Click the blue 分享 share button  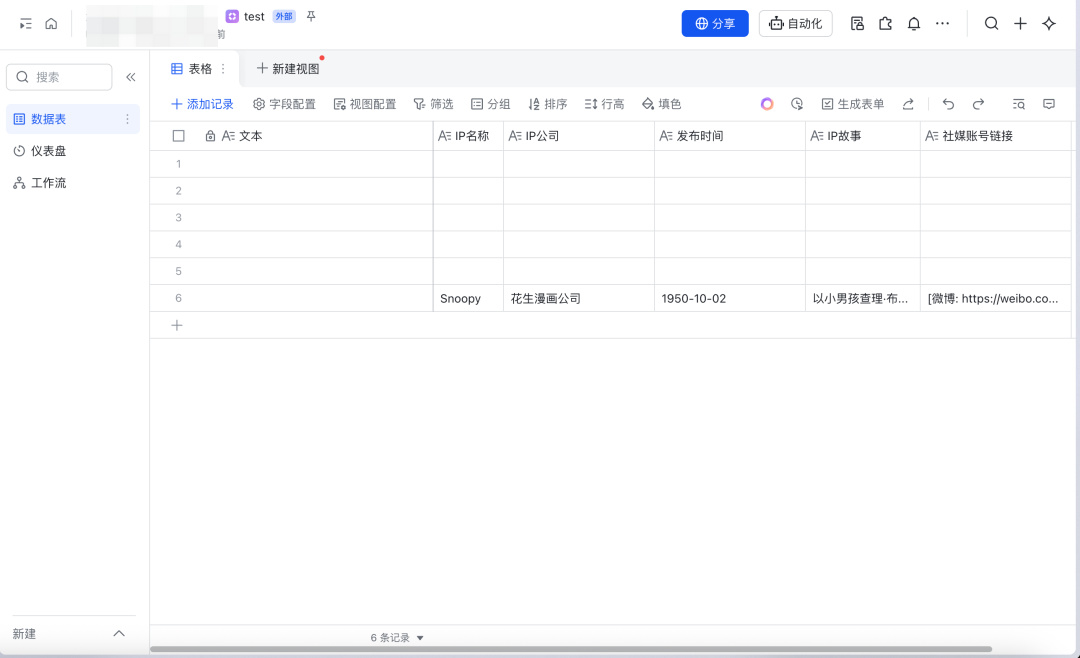715,23
